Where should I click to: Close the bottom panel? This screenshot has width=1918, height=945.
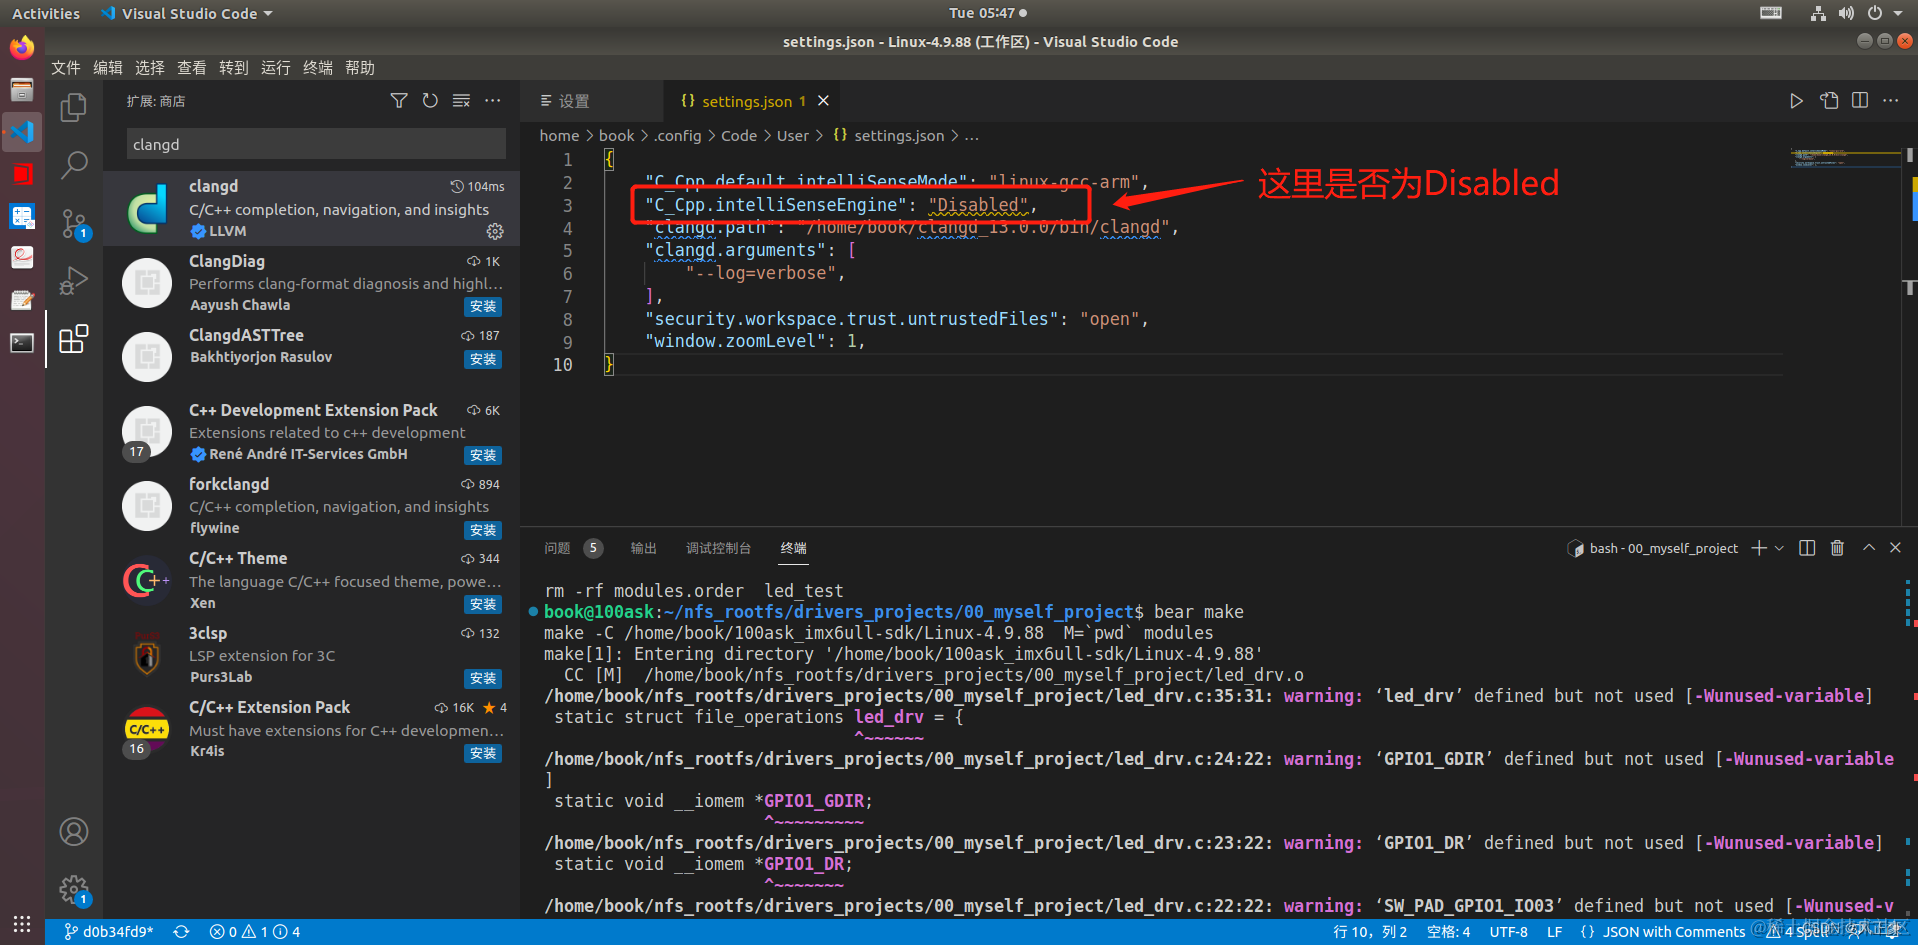pos(1895,548)
